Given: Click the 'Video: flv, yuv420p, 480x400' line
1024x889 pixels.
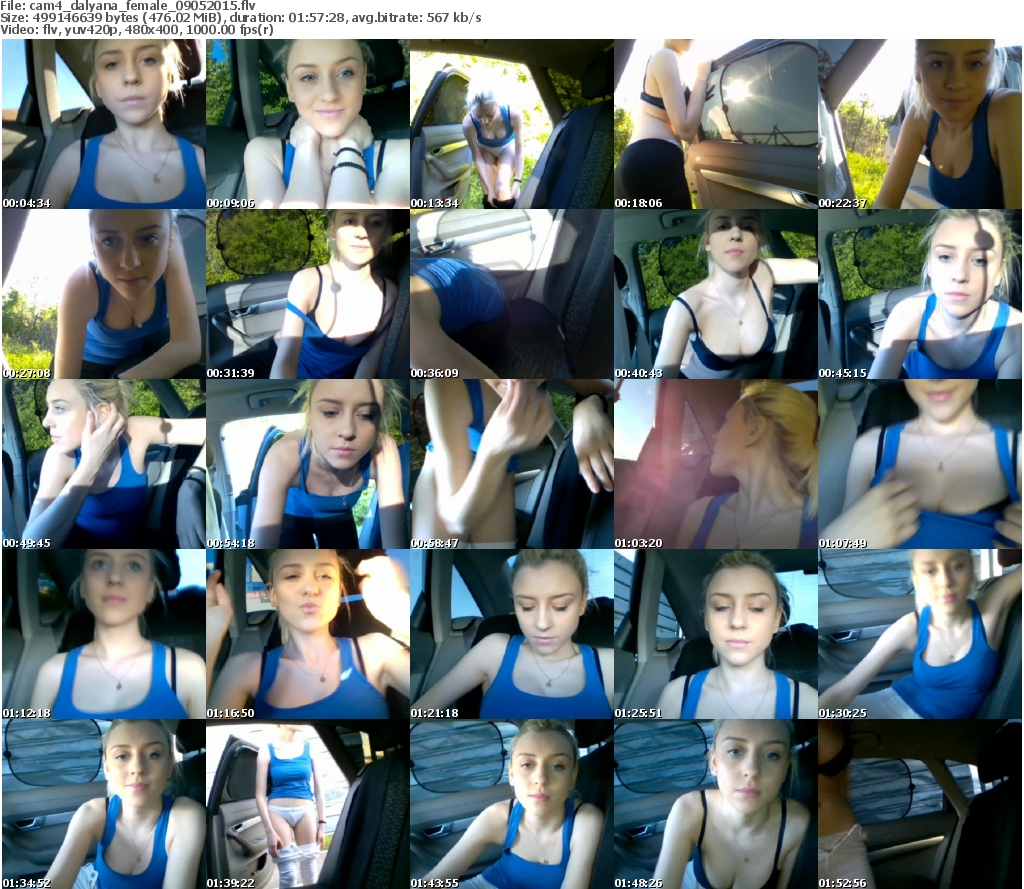Looking at the screenshot, I should click(x=136, y=30).
